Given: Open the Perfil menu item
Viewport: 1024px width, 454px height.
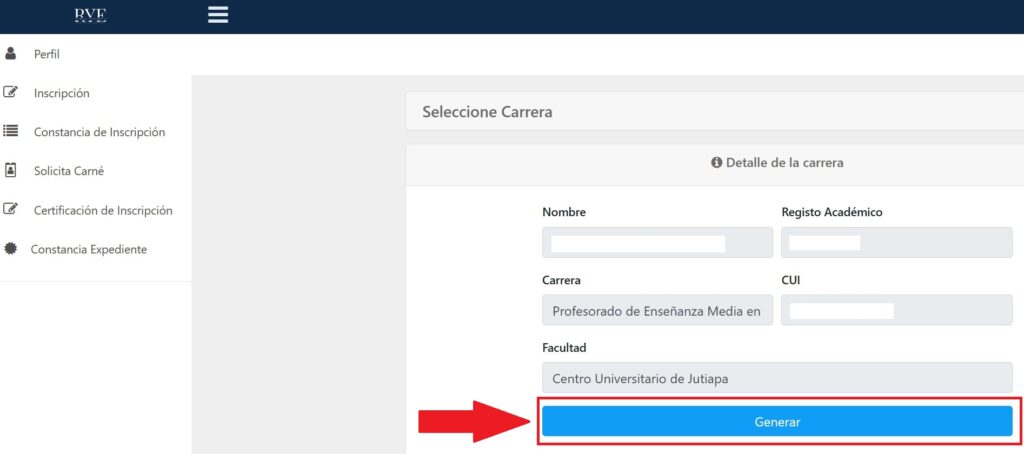Looking at the screenshot, I should [x=48, y=54].
